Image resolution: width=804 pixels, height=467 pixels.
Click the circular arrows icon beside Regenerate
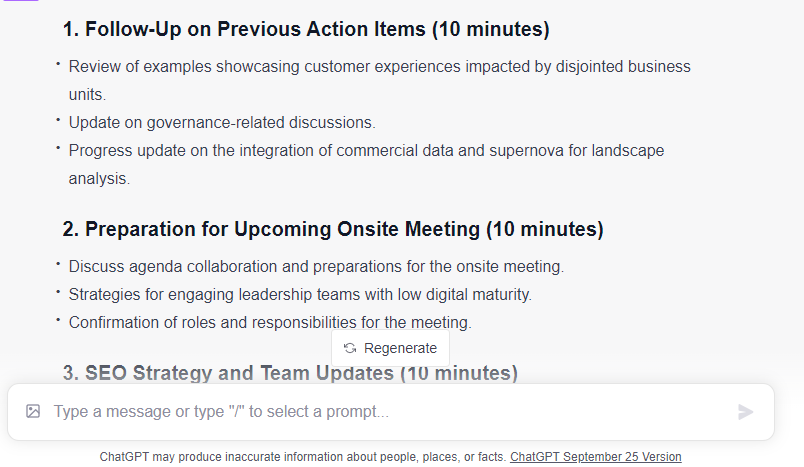click(350, 348)
